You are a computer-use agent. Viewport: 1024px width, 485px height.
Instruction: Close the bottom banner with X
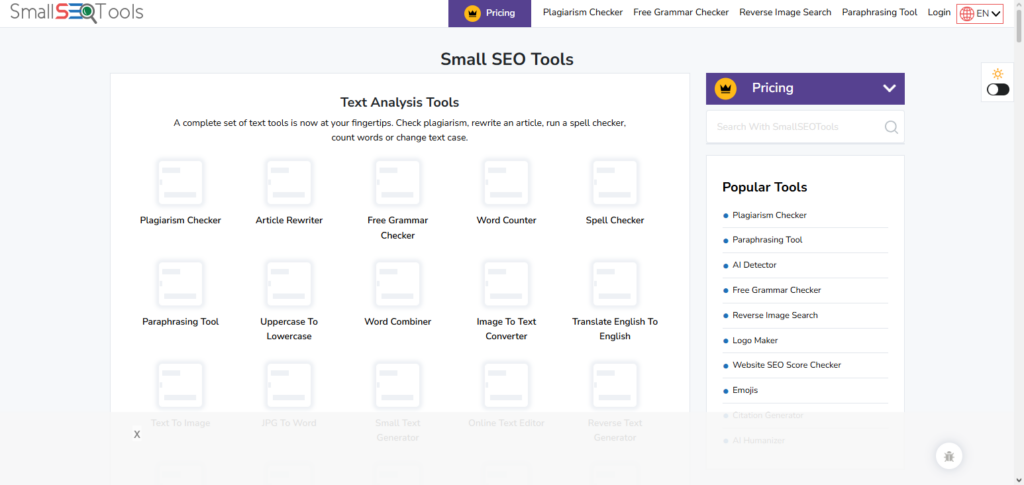pos(137,434)
